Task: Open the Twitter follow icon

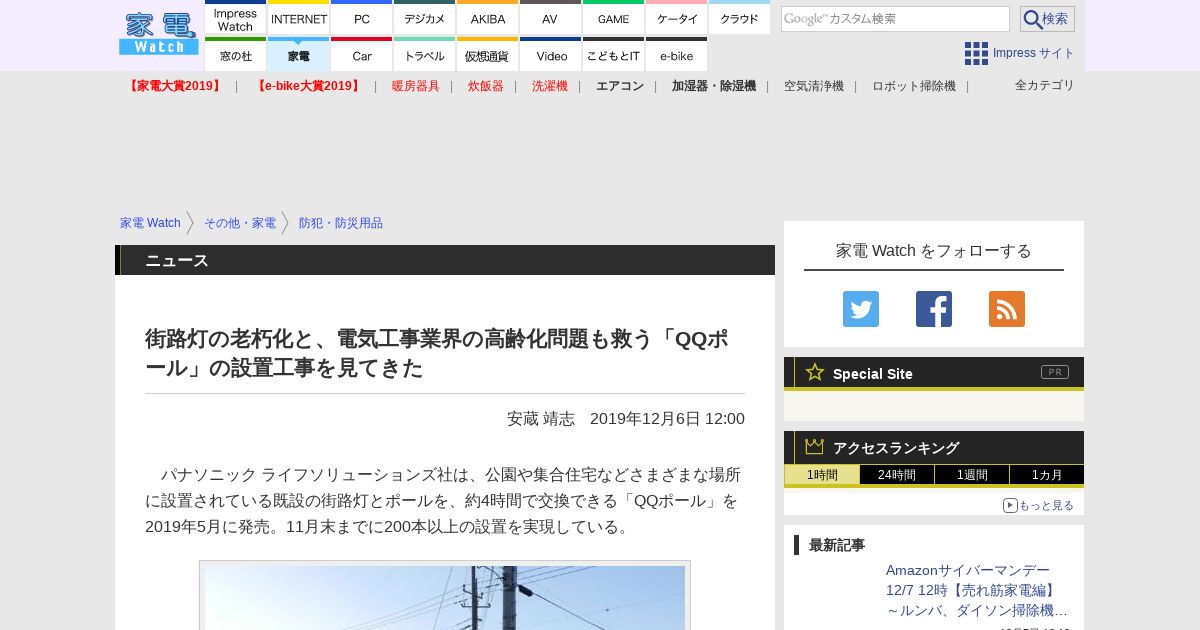Action: click(861, 309)
